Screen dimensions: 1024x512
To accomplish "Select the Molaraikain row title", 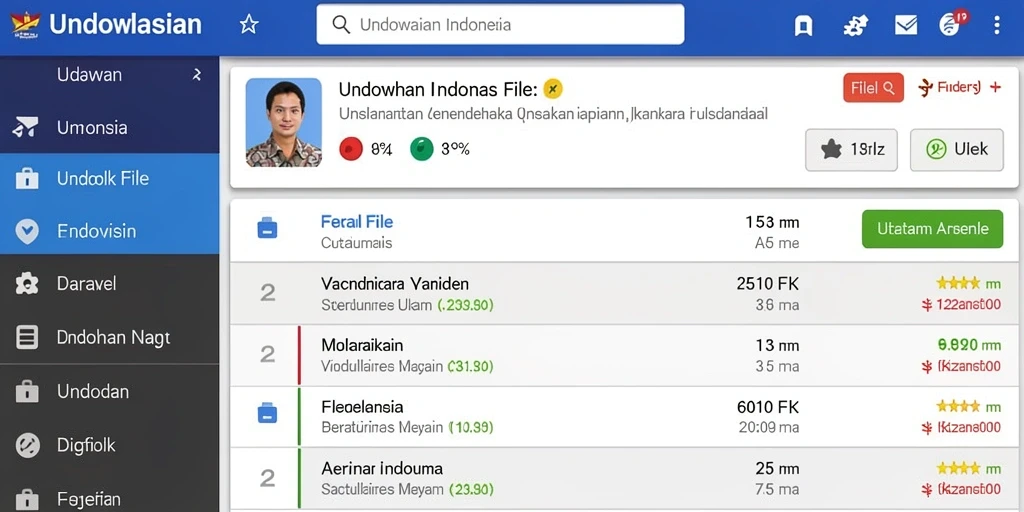I will (362, 344).
